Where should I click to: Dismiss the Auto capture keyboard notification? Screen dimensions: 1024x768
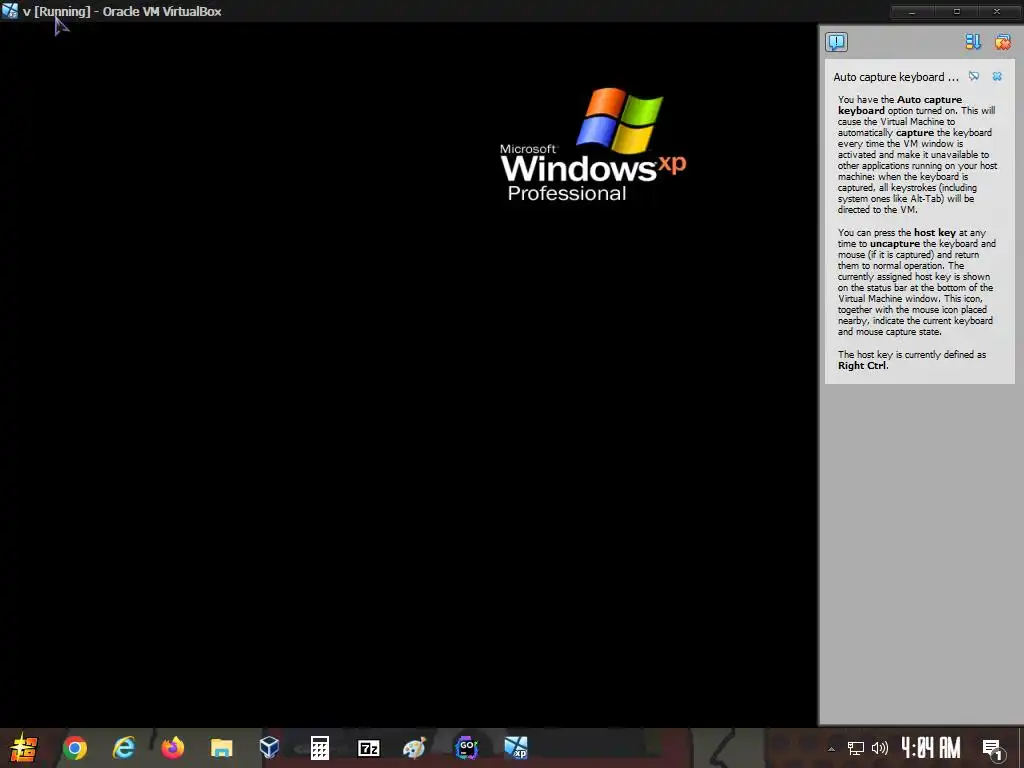click(x=997, y=76)
